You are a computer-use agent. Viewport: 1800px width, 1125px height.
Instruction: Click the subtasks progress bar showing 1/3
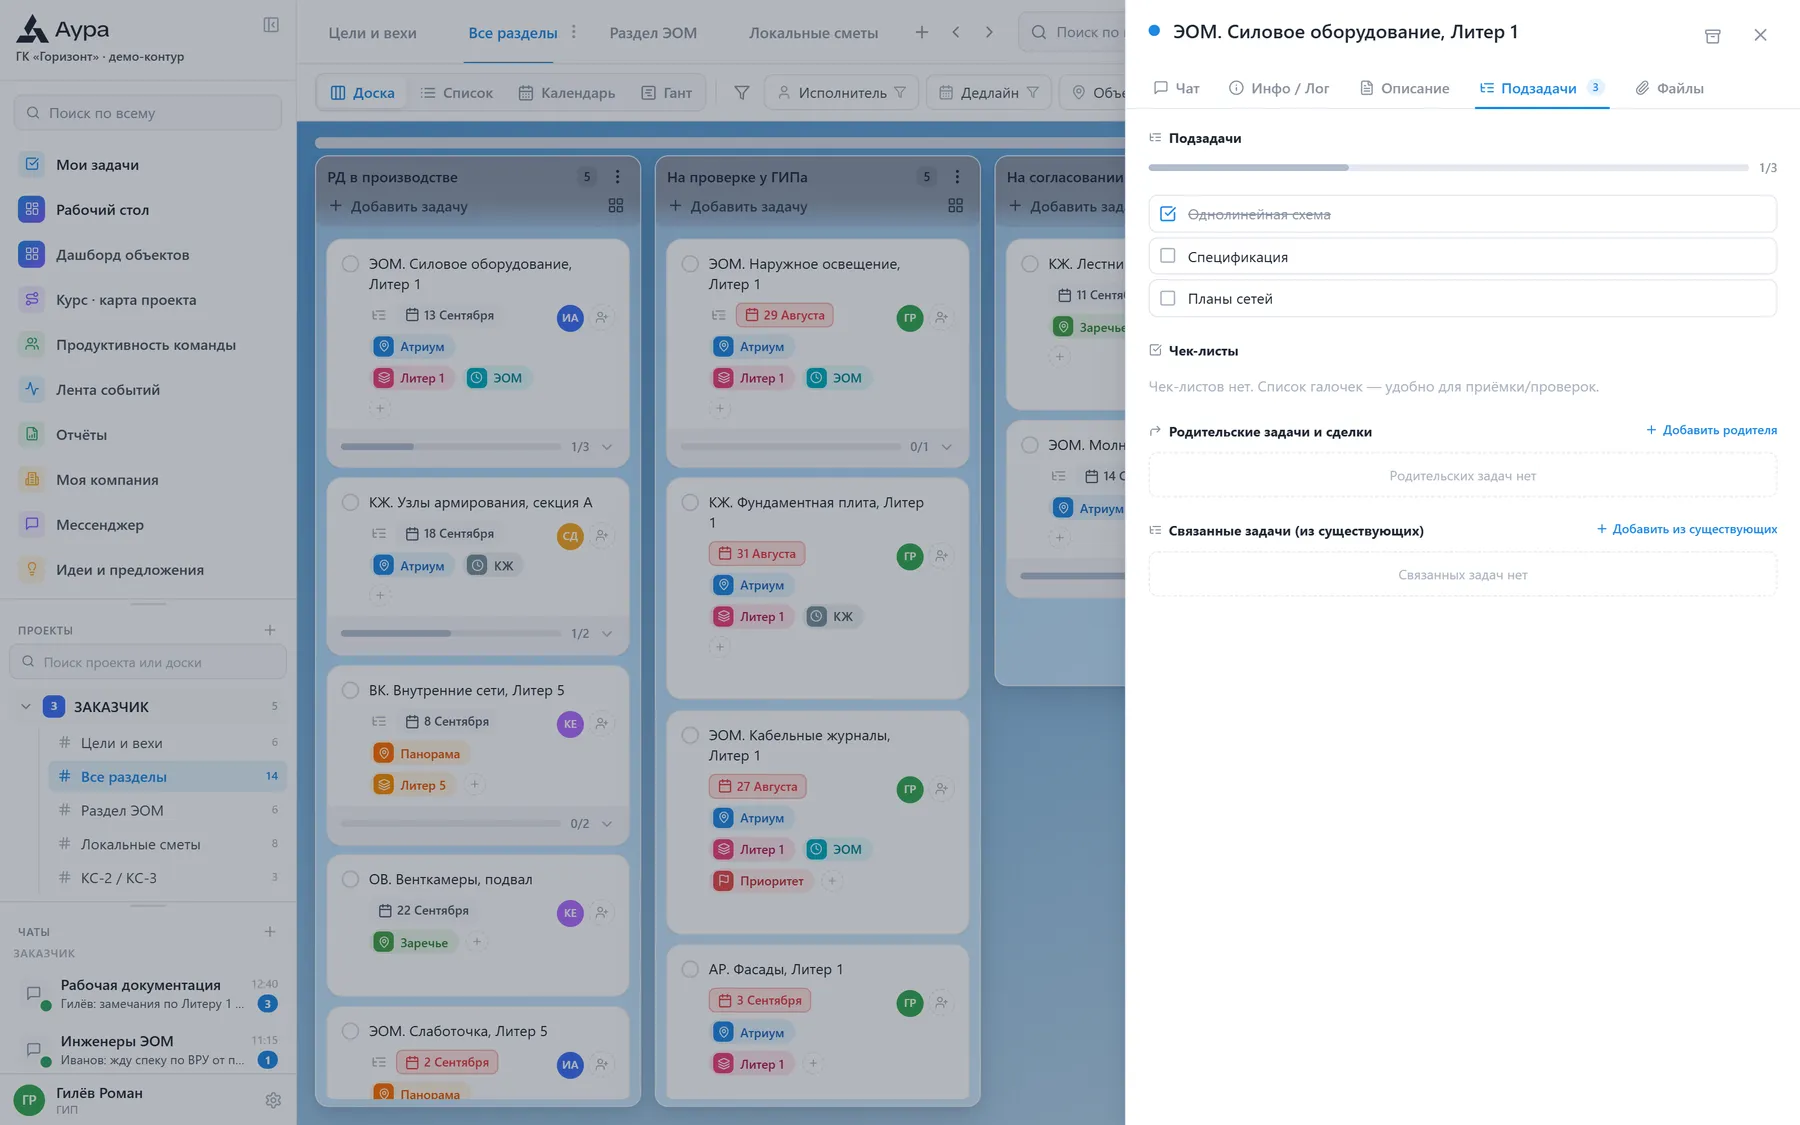tap(1448, 167)
